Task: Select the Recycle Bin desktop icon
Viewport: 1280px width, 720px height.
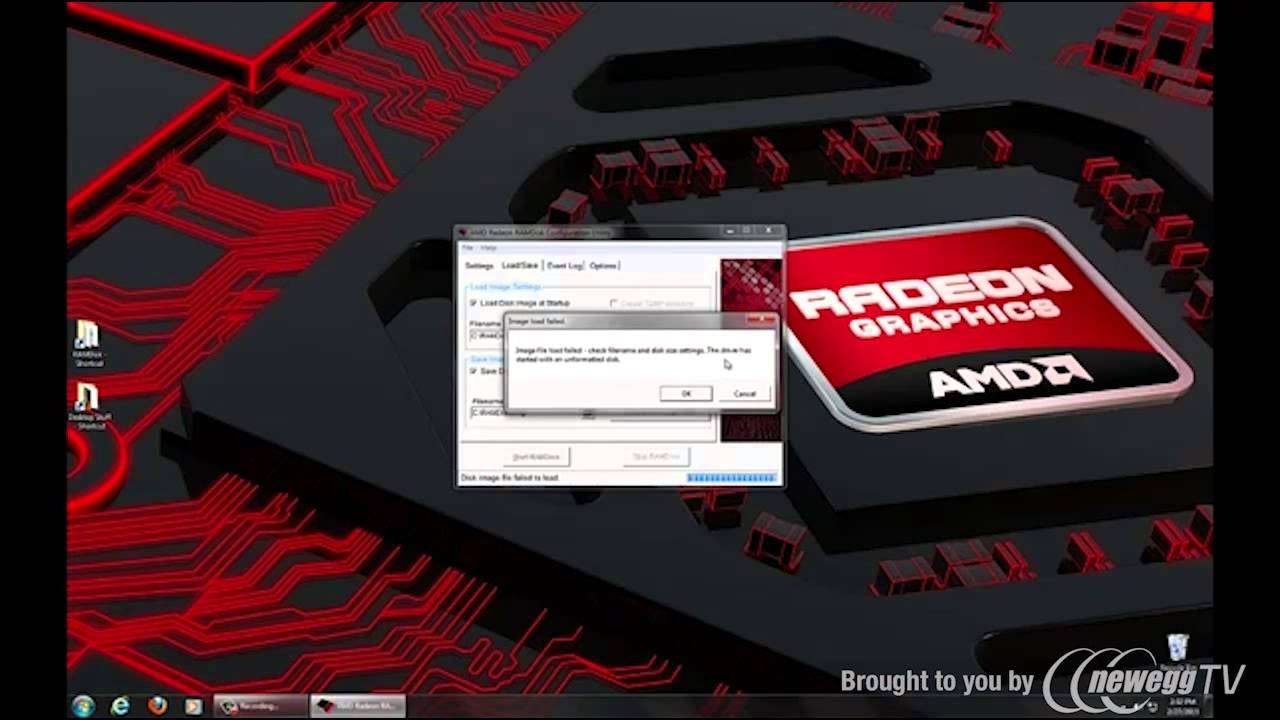Action: coord(1178,652)
